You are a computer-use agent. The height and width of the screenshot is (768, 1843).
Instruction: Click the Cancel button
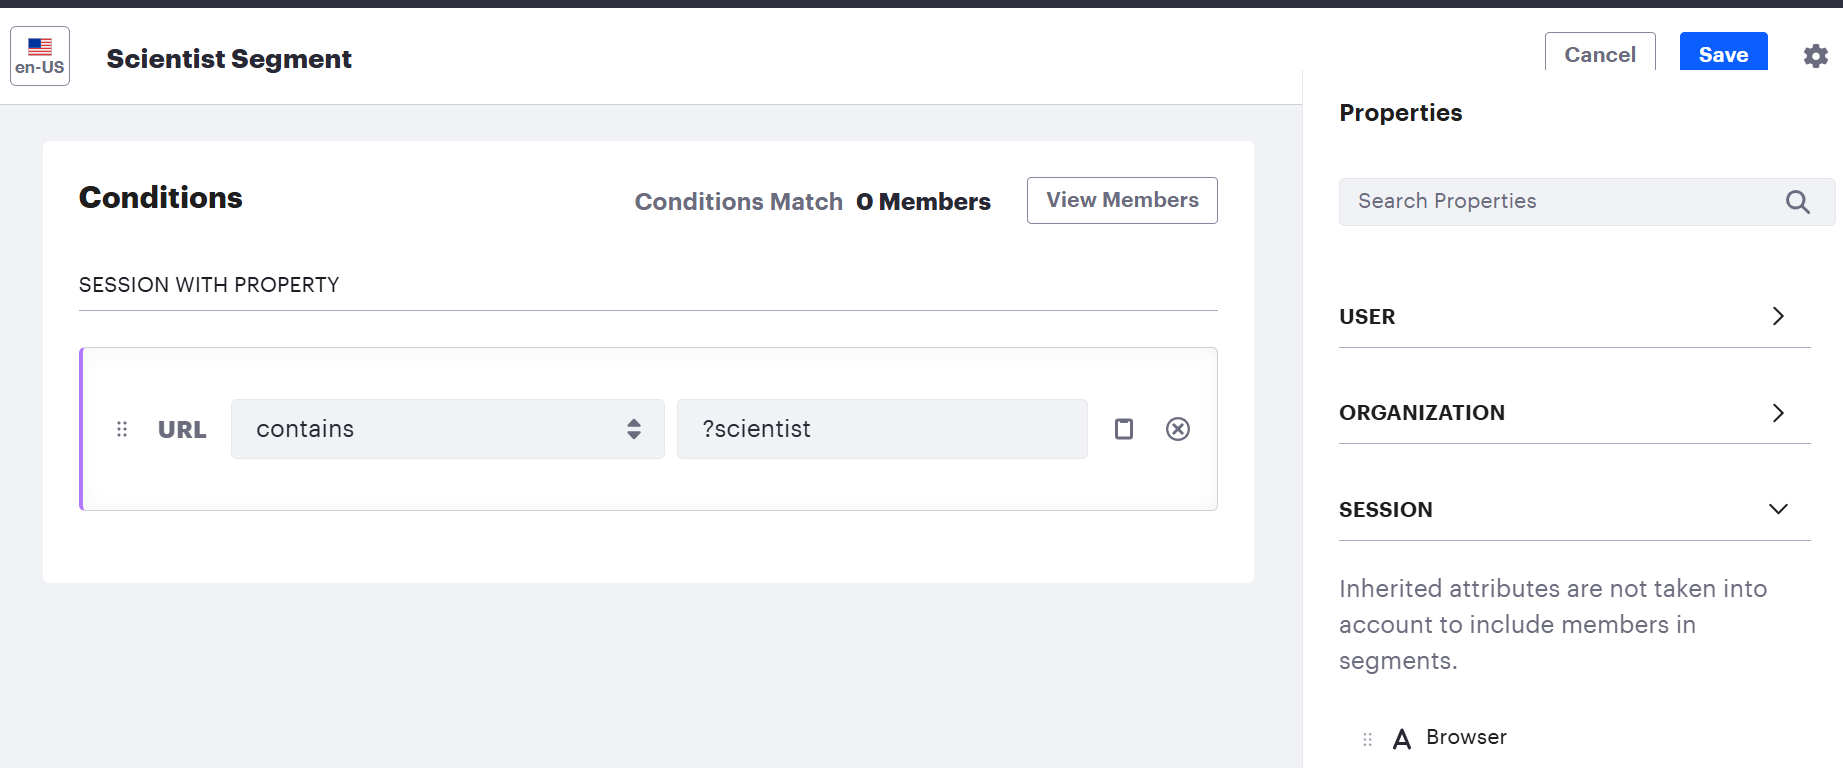click(1600, 53)
